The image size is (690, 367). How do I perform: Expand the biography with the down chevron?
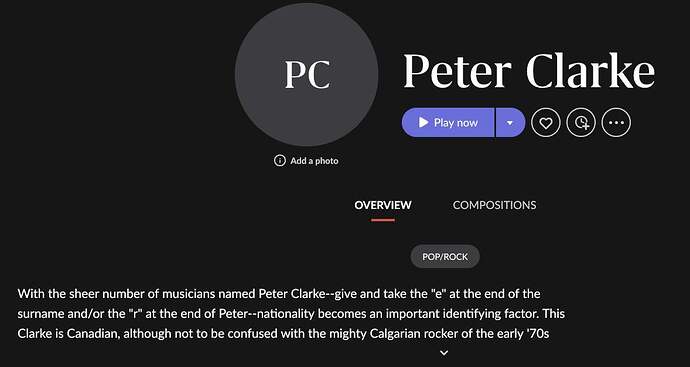(444, 352)
